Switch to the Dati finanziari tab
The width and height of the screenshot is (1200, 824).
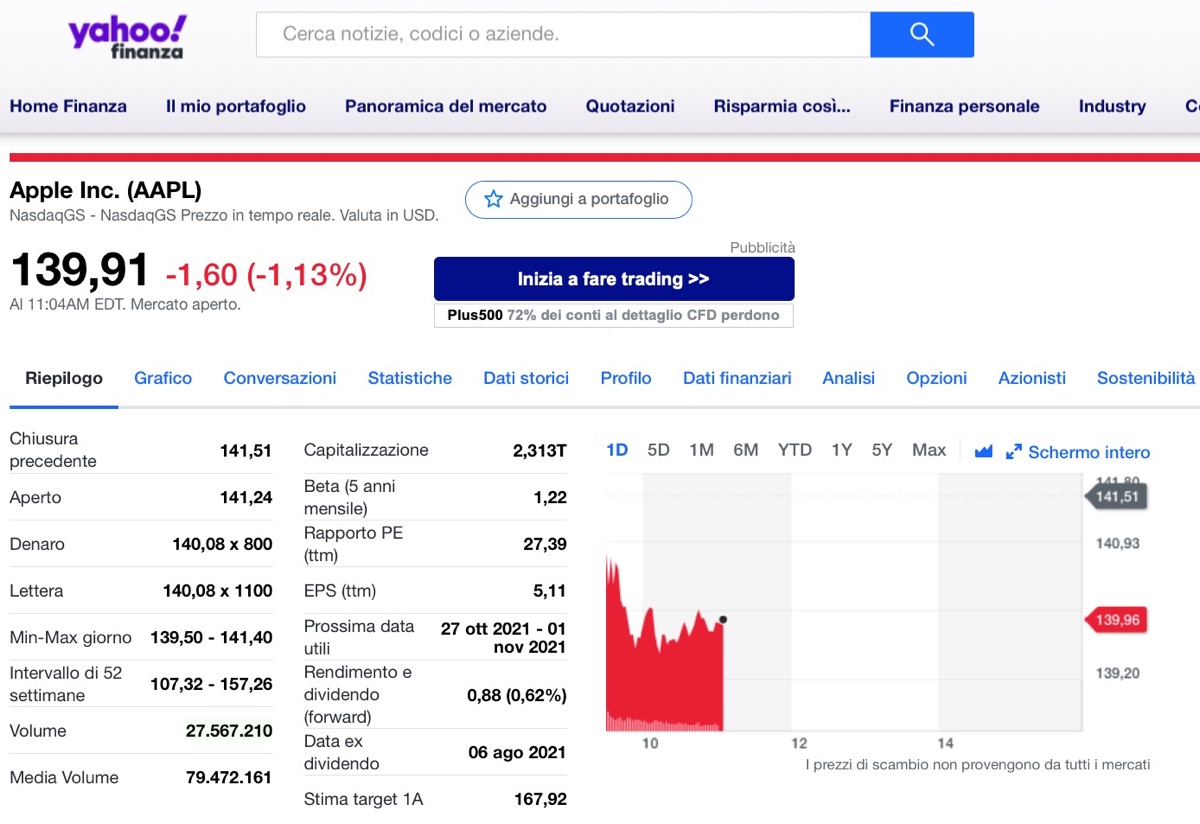[x=737, y=378]
